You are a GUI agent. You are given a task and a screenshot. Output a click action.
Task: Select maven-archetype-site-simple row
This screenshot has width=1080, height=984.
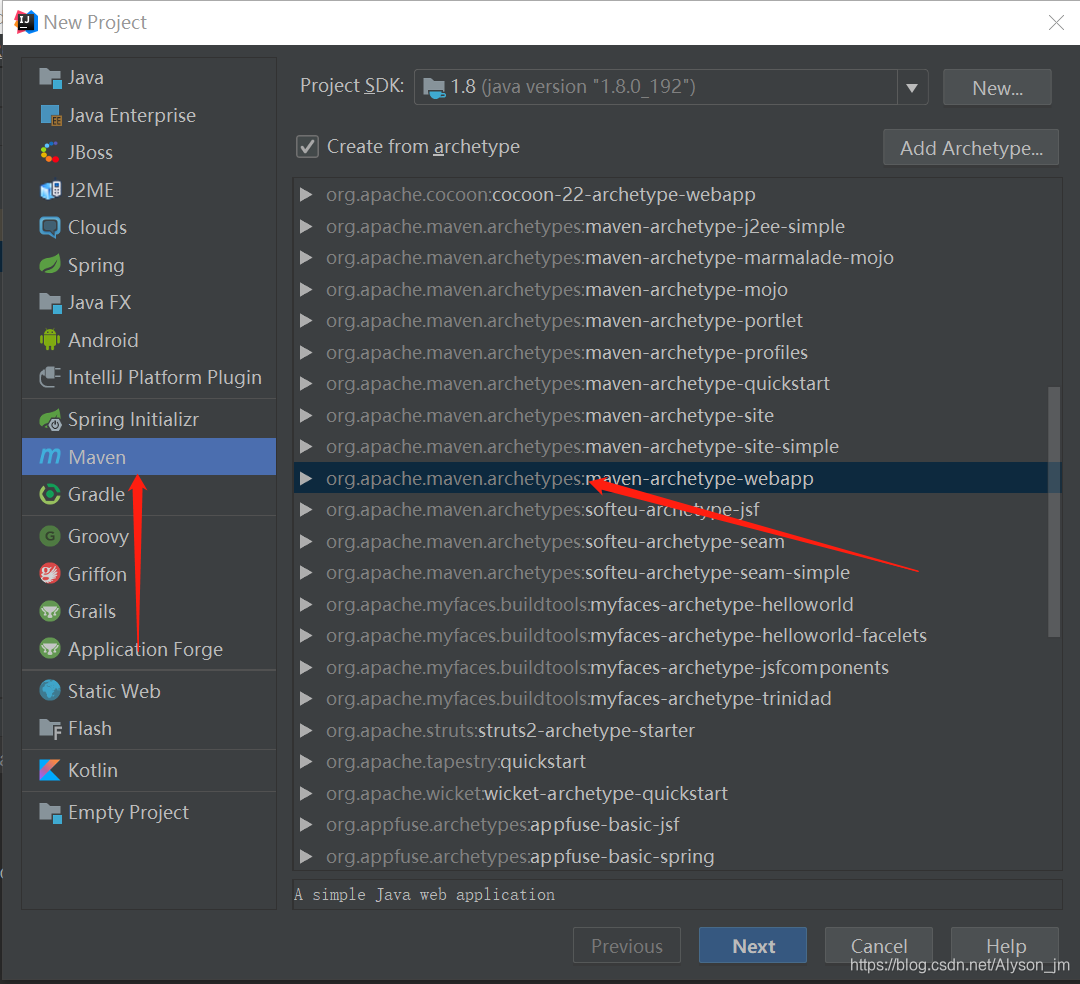[678, 447]
